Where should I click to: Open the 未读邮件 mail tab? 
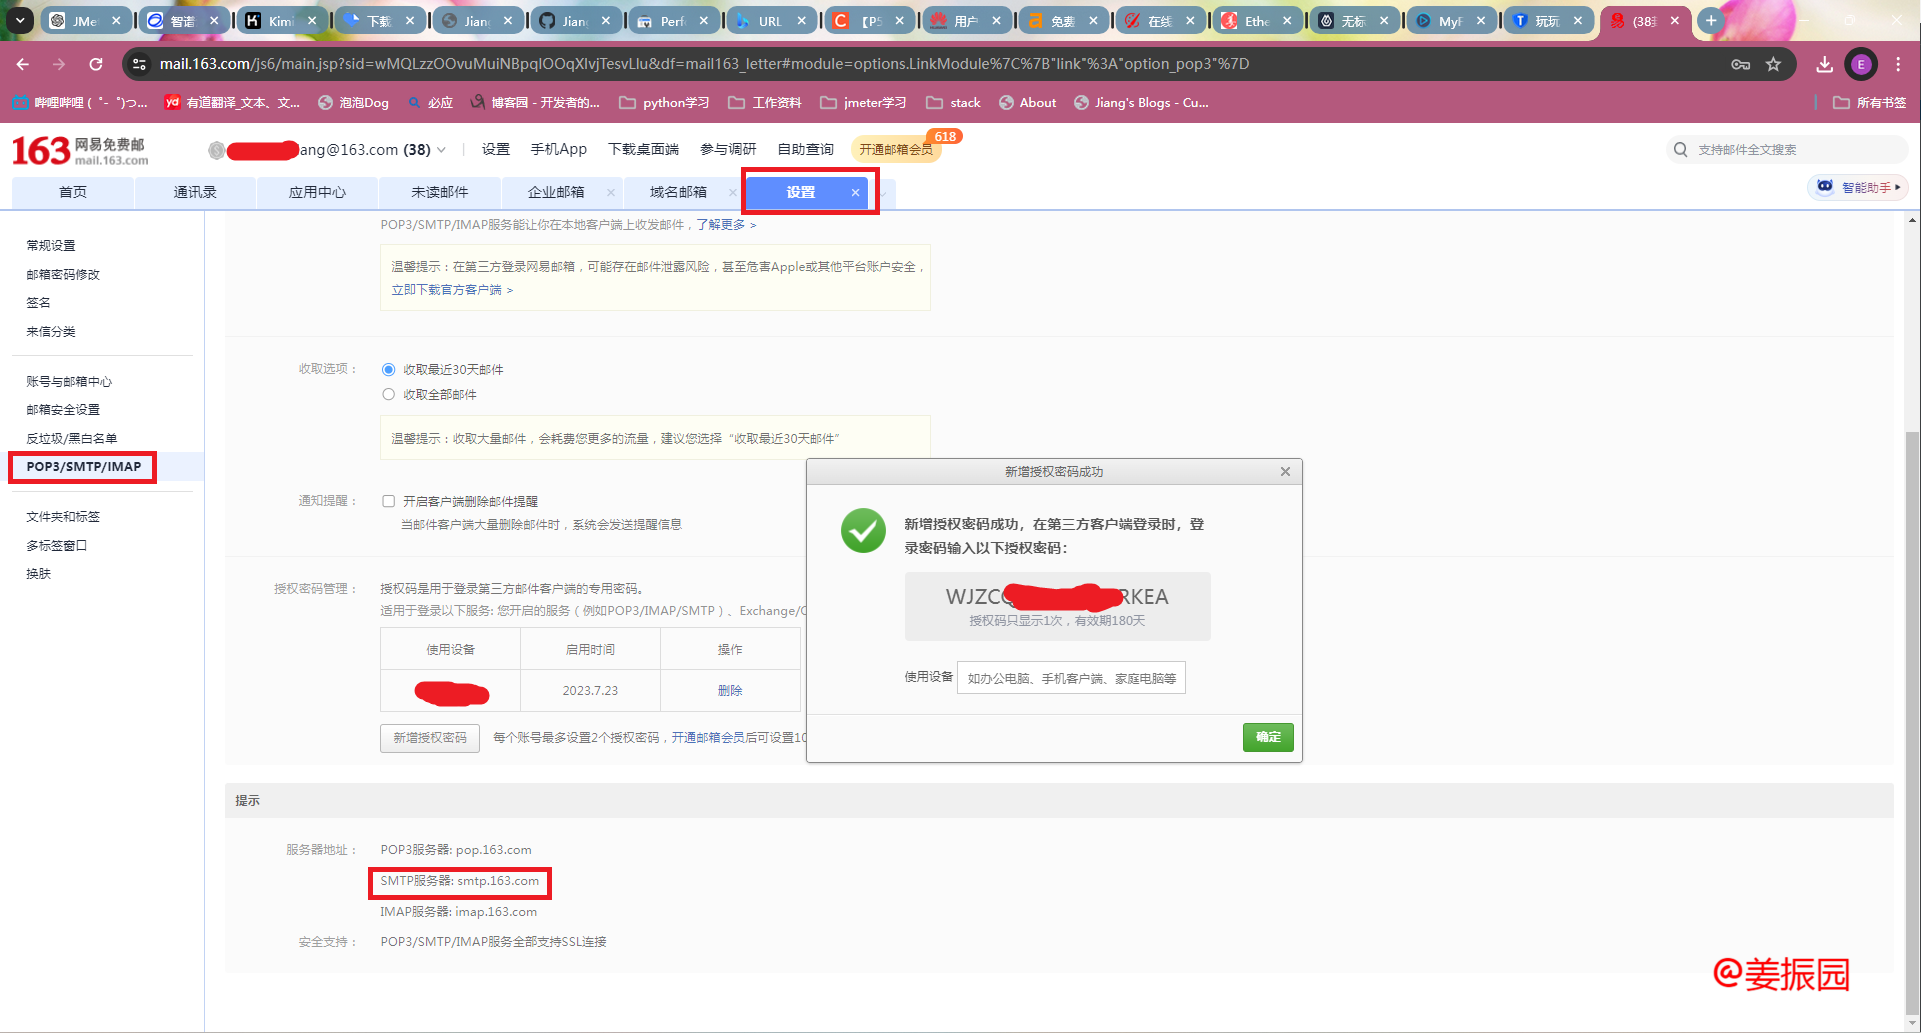(x=439, y=193)
